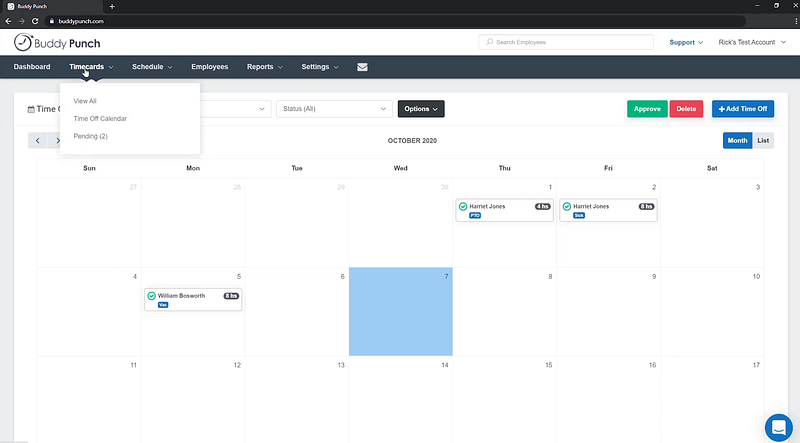Open the messages envelope icon
The width and height of the screenshot is (800, 443).
(x=362, y=67)
